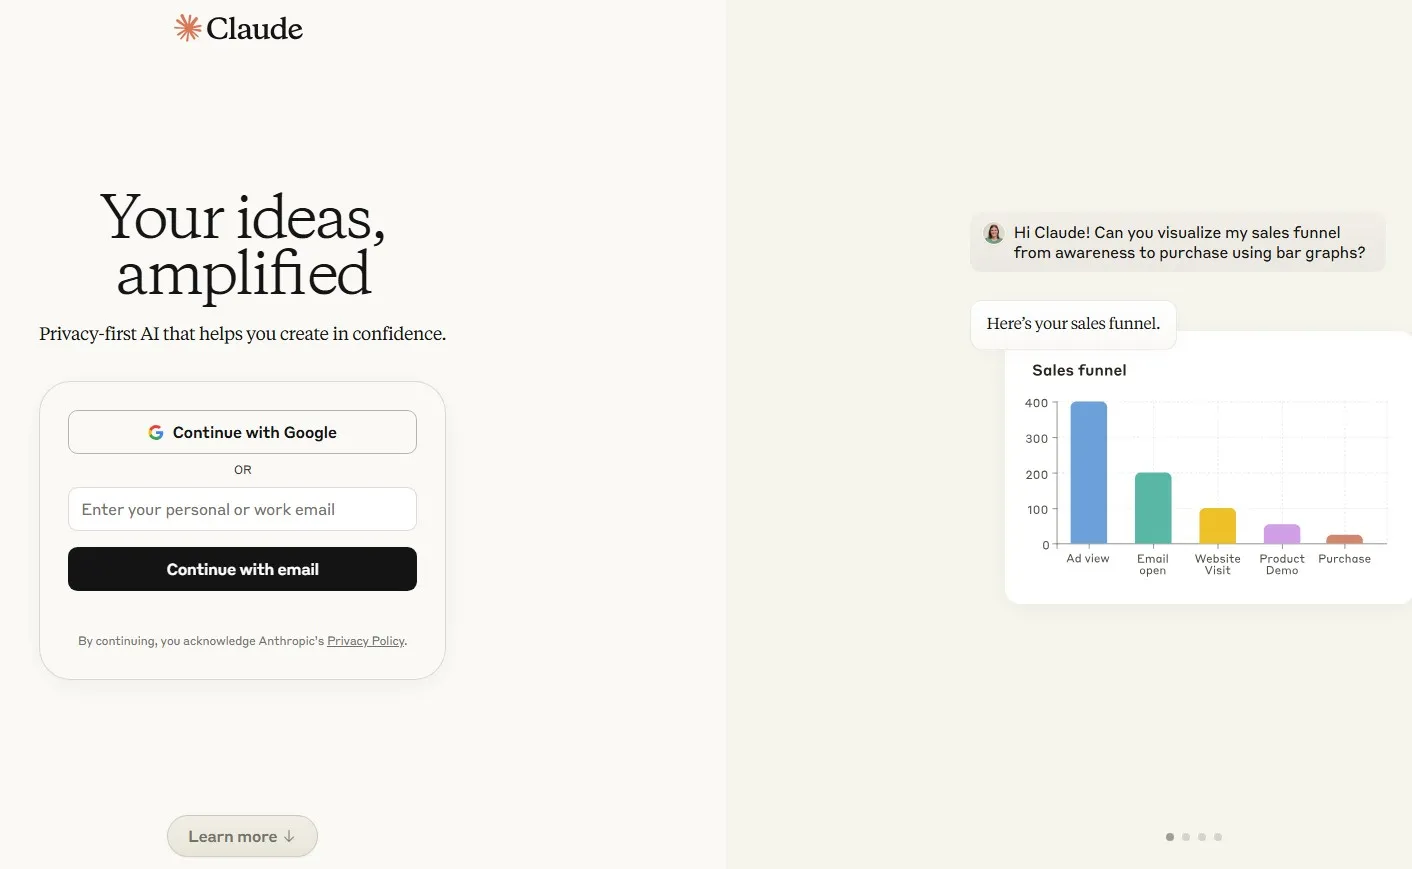Click the purple Product Demo bar
The height and width of the screenshot is (869, 1412).
coord(1282,534)
